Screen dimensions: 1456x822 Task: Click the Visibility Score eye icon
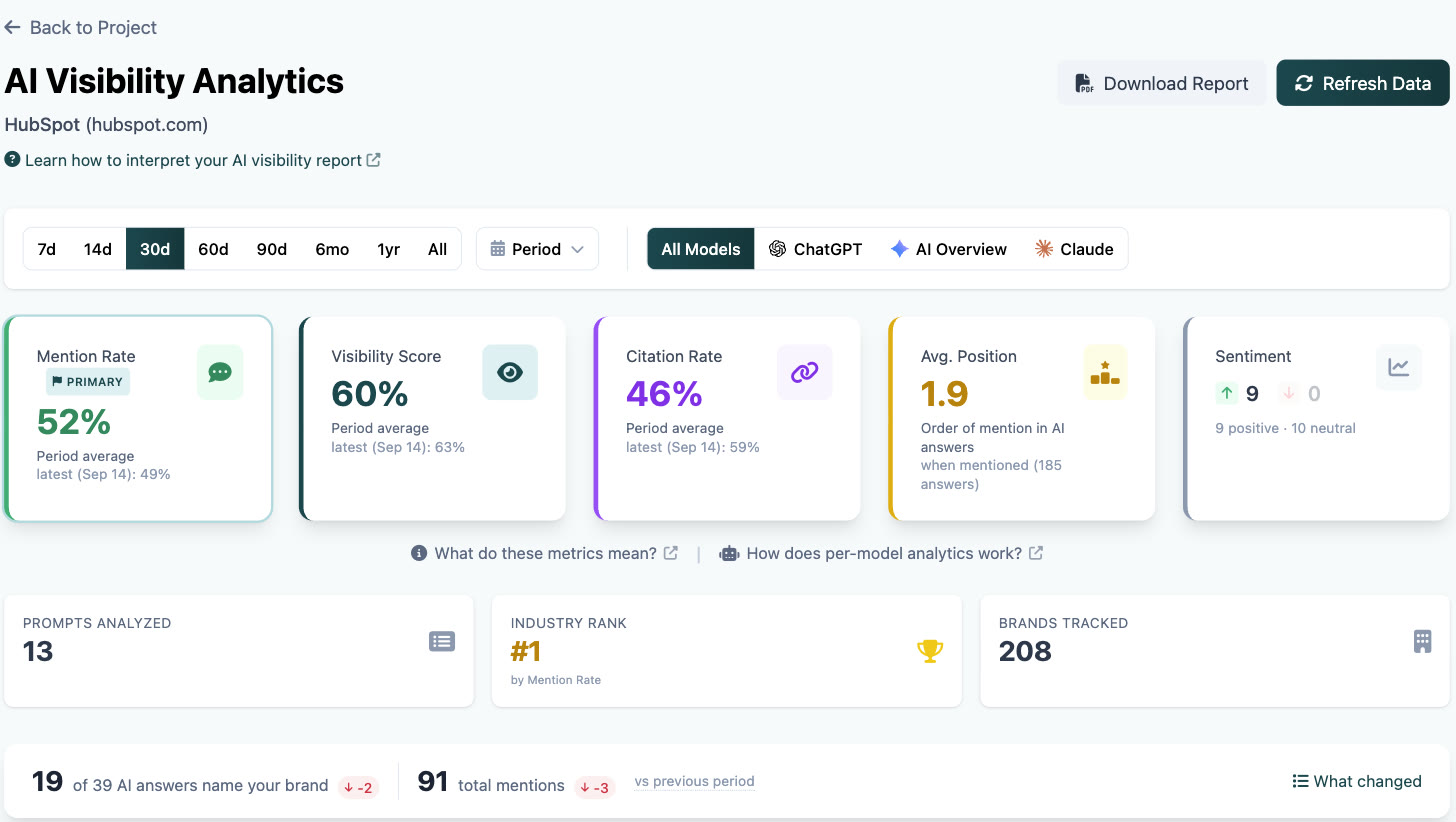(510, 372)
